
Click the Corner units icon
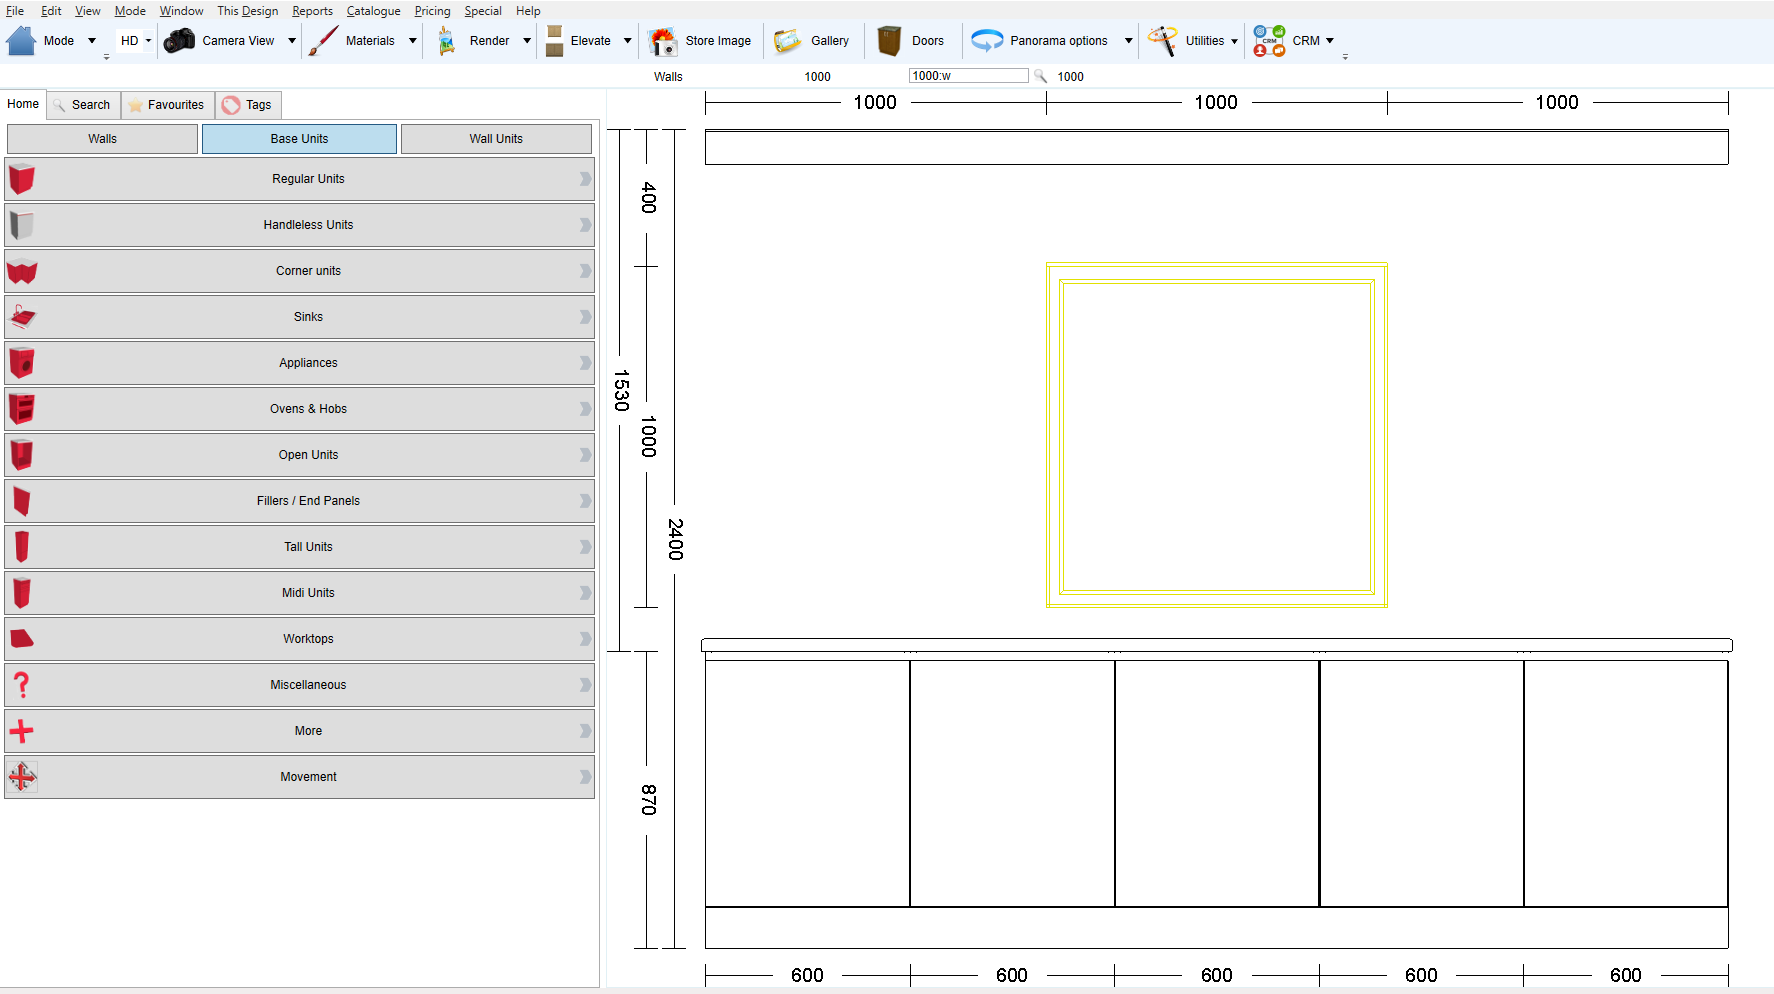tap(22, 271)
